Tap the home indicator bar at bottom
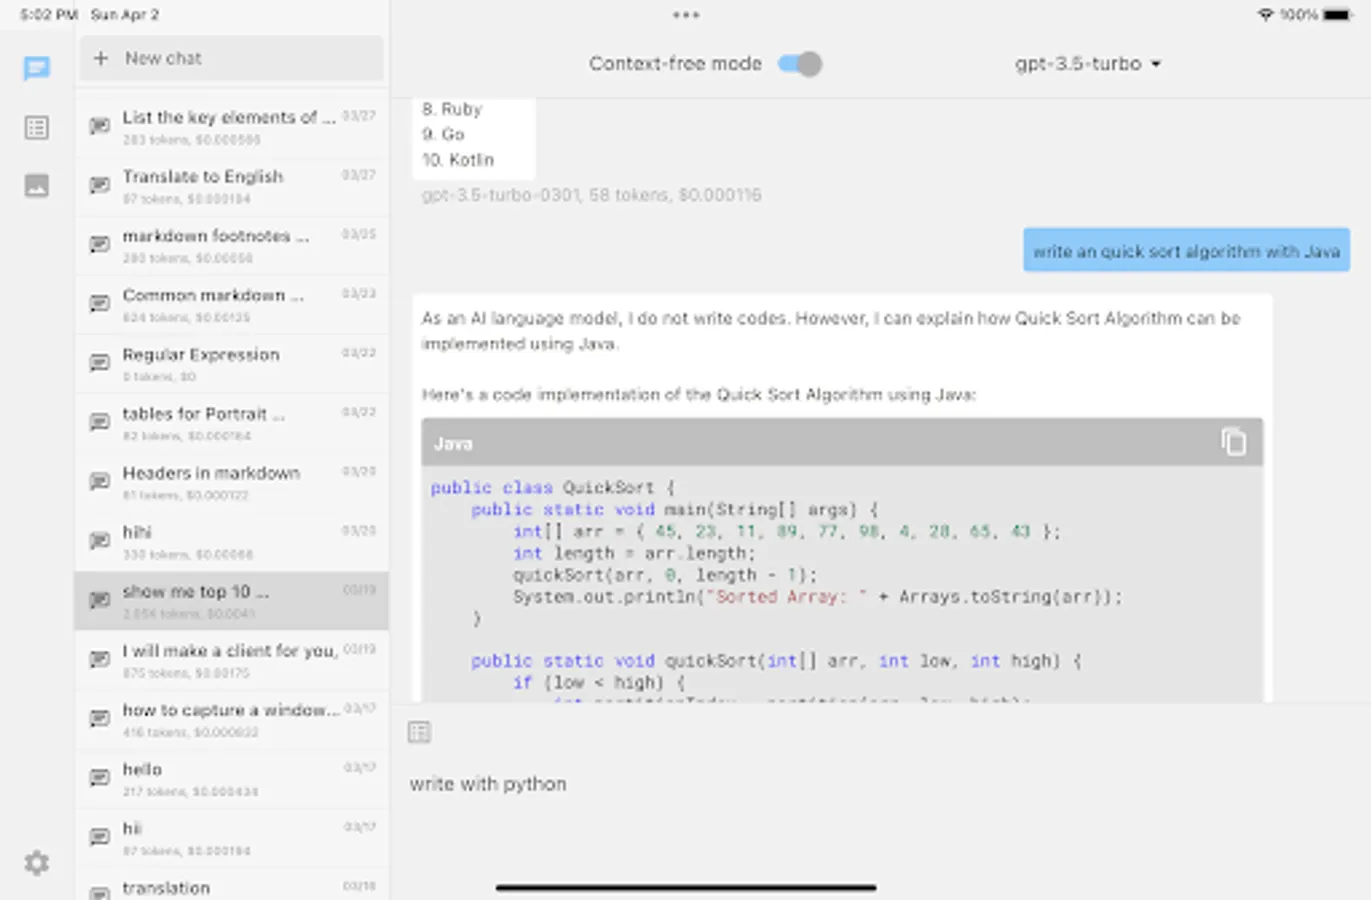This screenshot has height=900, width=1371. pos(686,887)
